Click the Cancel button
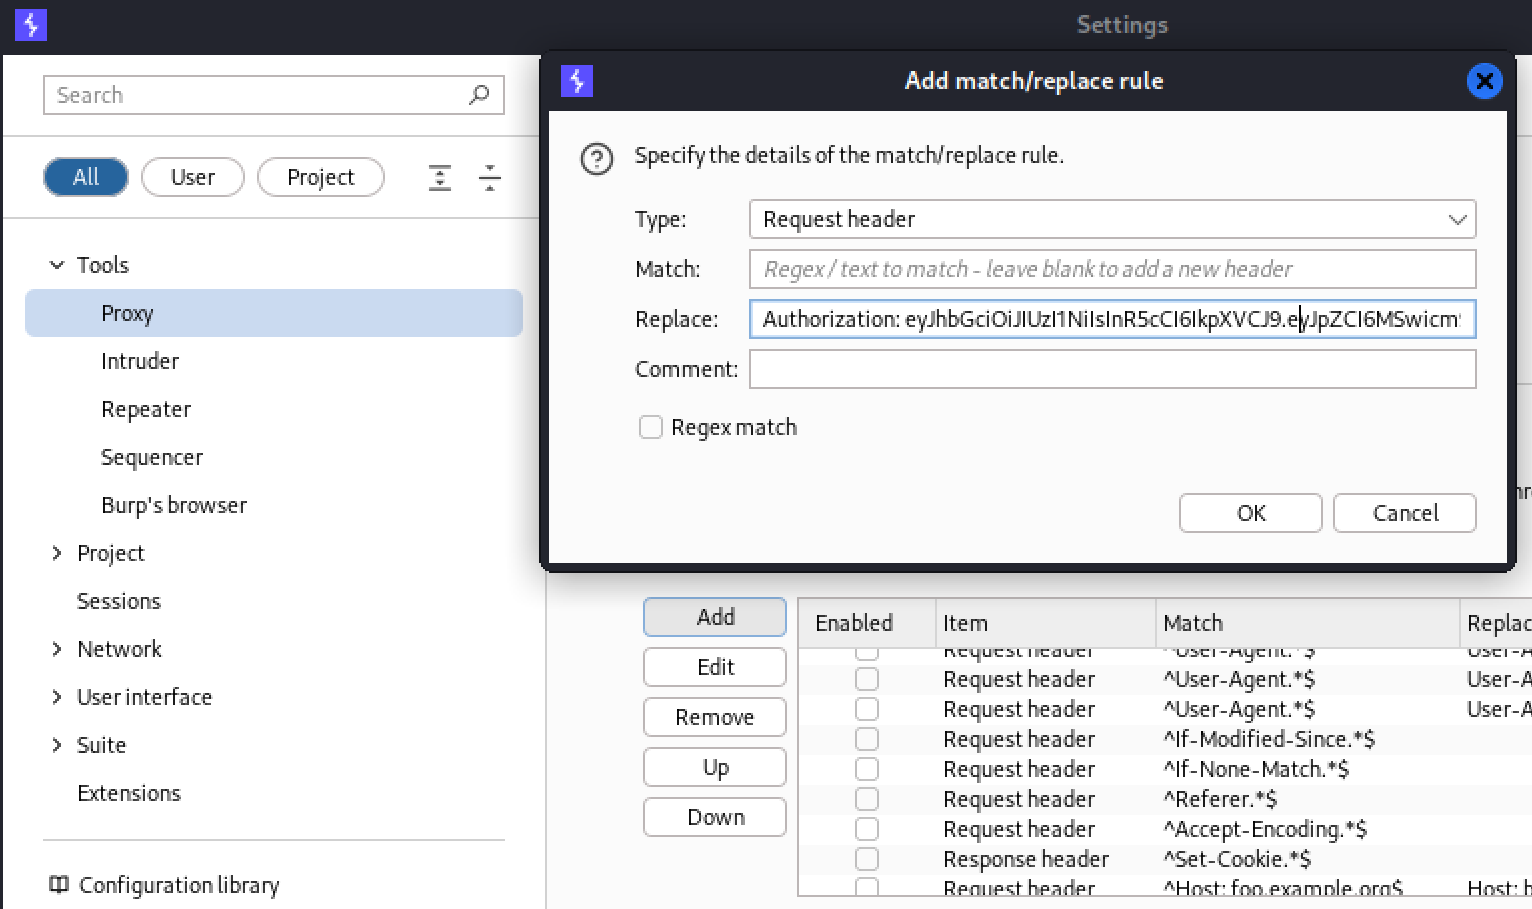Image resolution: width=1532 pixels, height=909 pixels. 1404,513
